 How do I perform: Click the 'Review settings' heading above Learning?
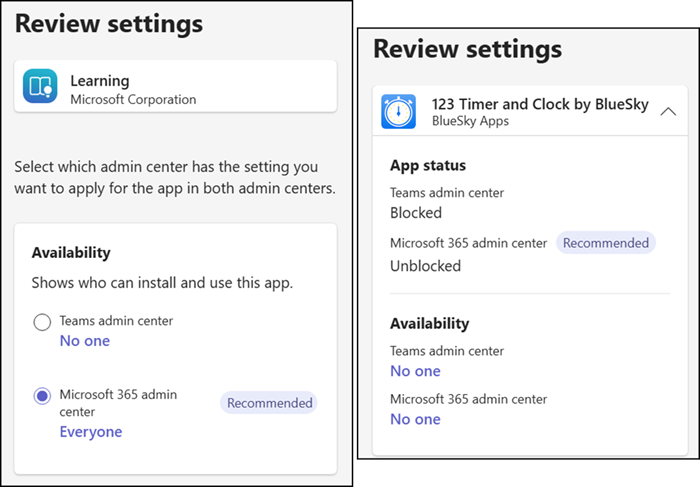109,24
